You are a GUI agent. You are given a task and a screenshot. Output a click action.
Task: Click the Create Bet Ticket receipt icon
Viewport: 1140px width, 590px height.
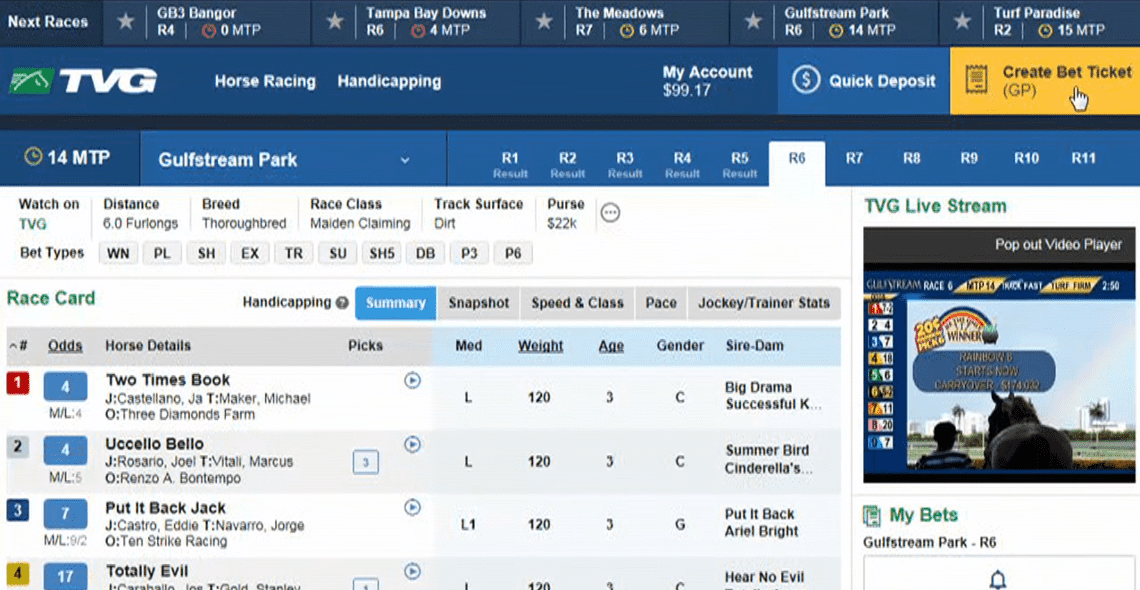coord(976,80)
